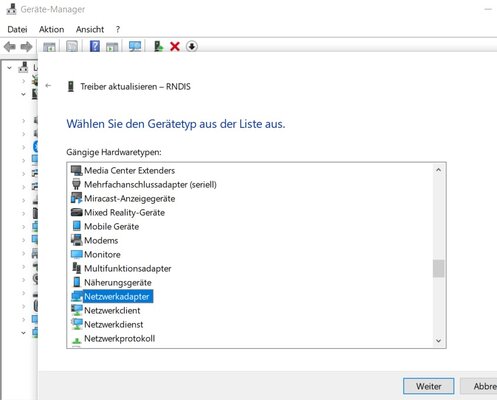Toggle the action pane toolbar icon

click(112, 47)
